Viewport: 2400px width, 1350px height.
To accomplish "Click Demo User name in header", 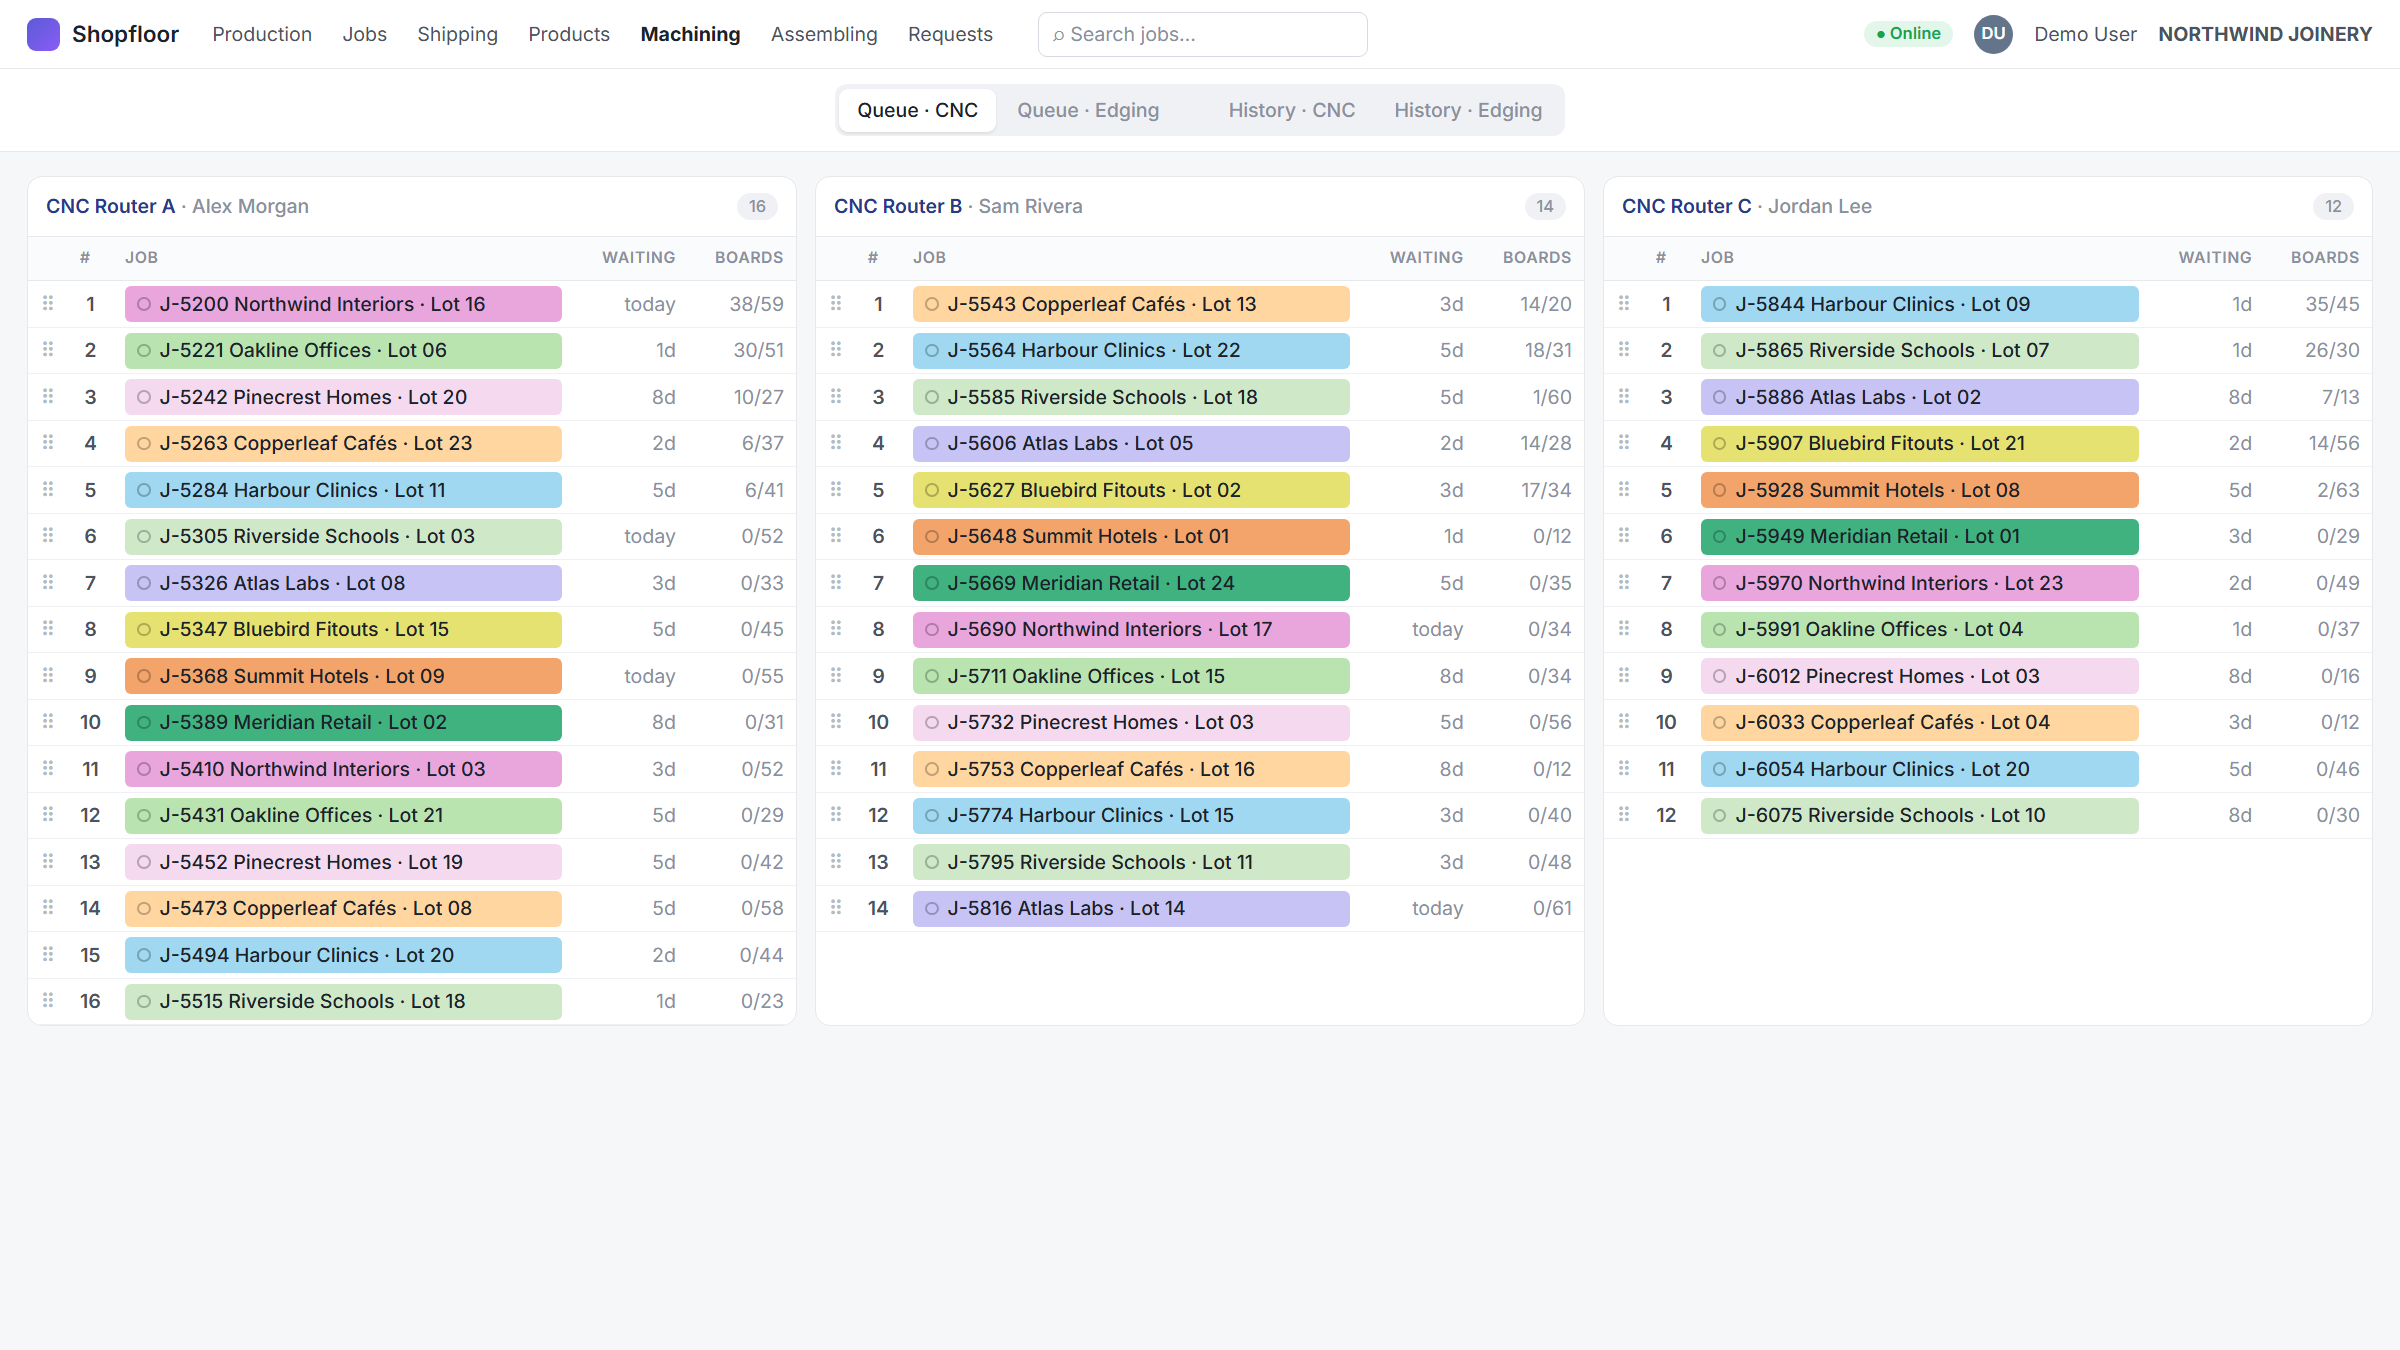I will pyautogui.click(x=2085, y=34).
